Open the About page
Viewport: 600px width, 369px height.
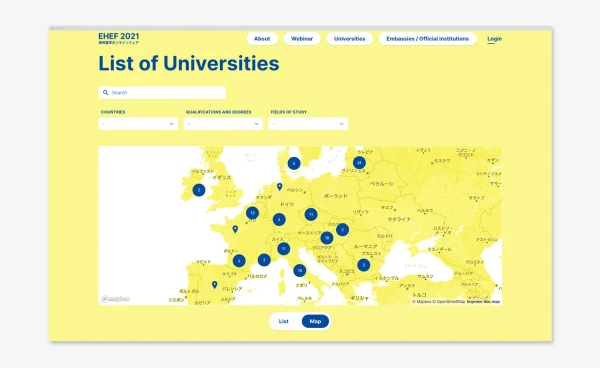(x=262, y=39)
